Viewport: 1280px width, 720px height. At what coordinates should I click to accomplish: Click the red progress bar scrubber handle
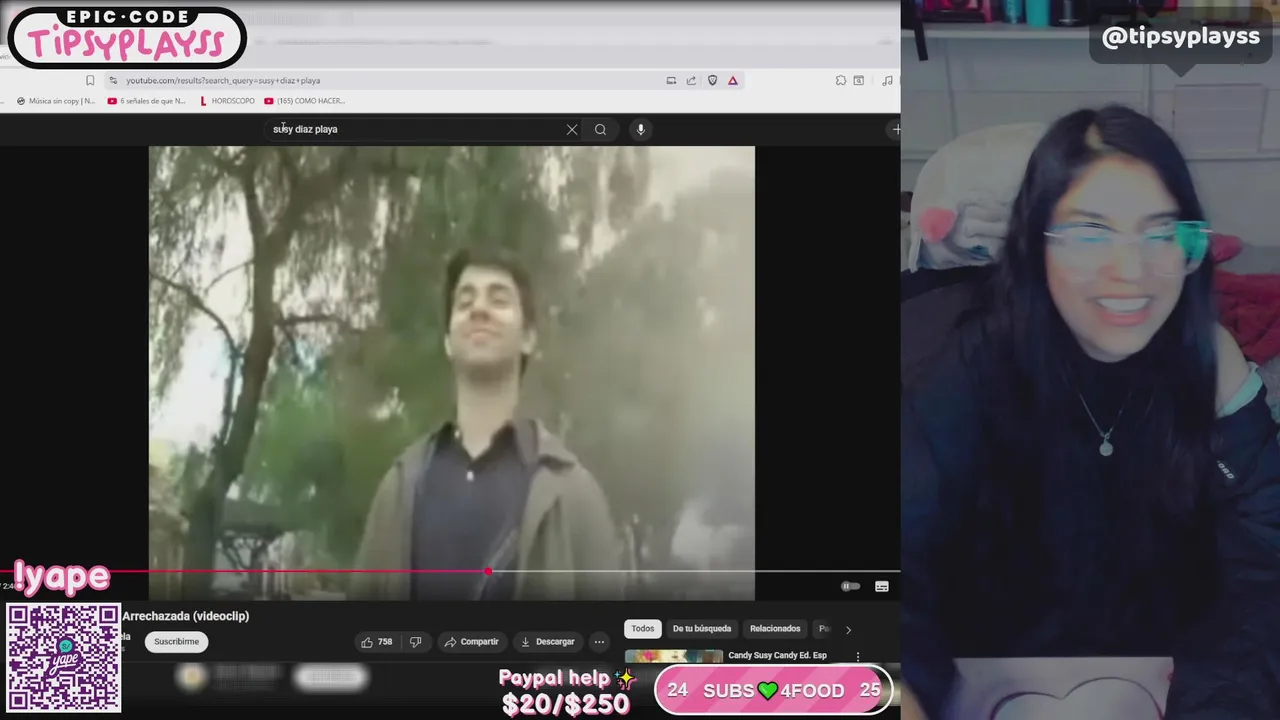(487, 571)
